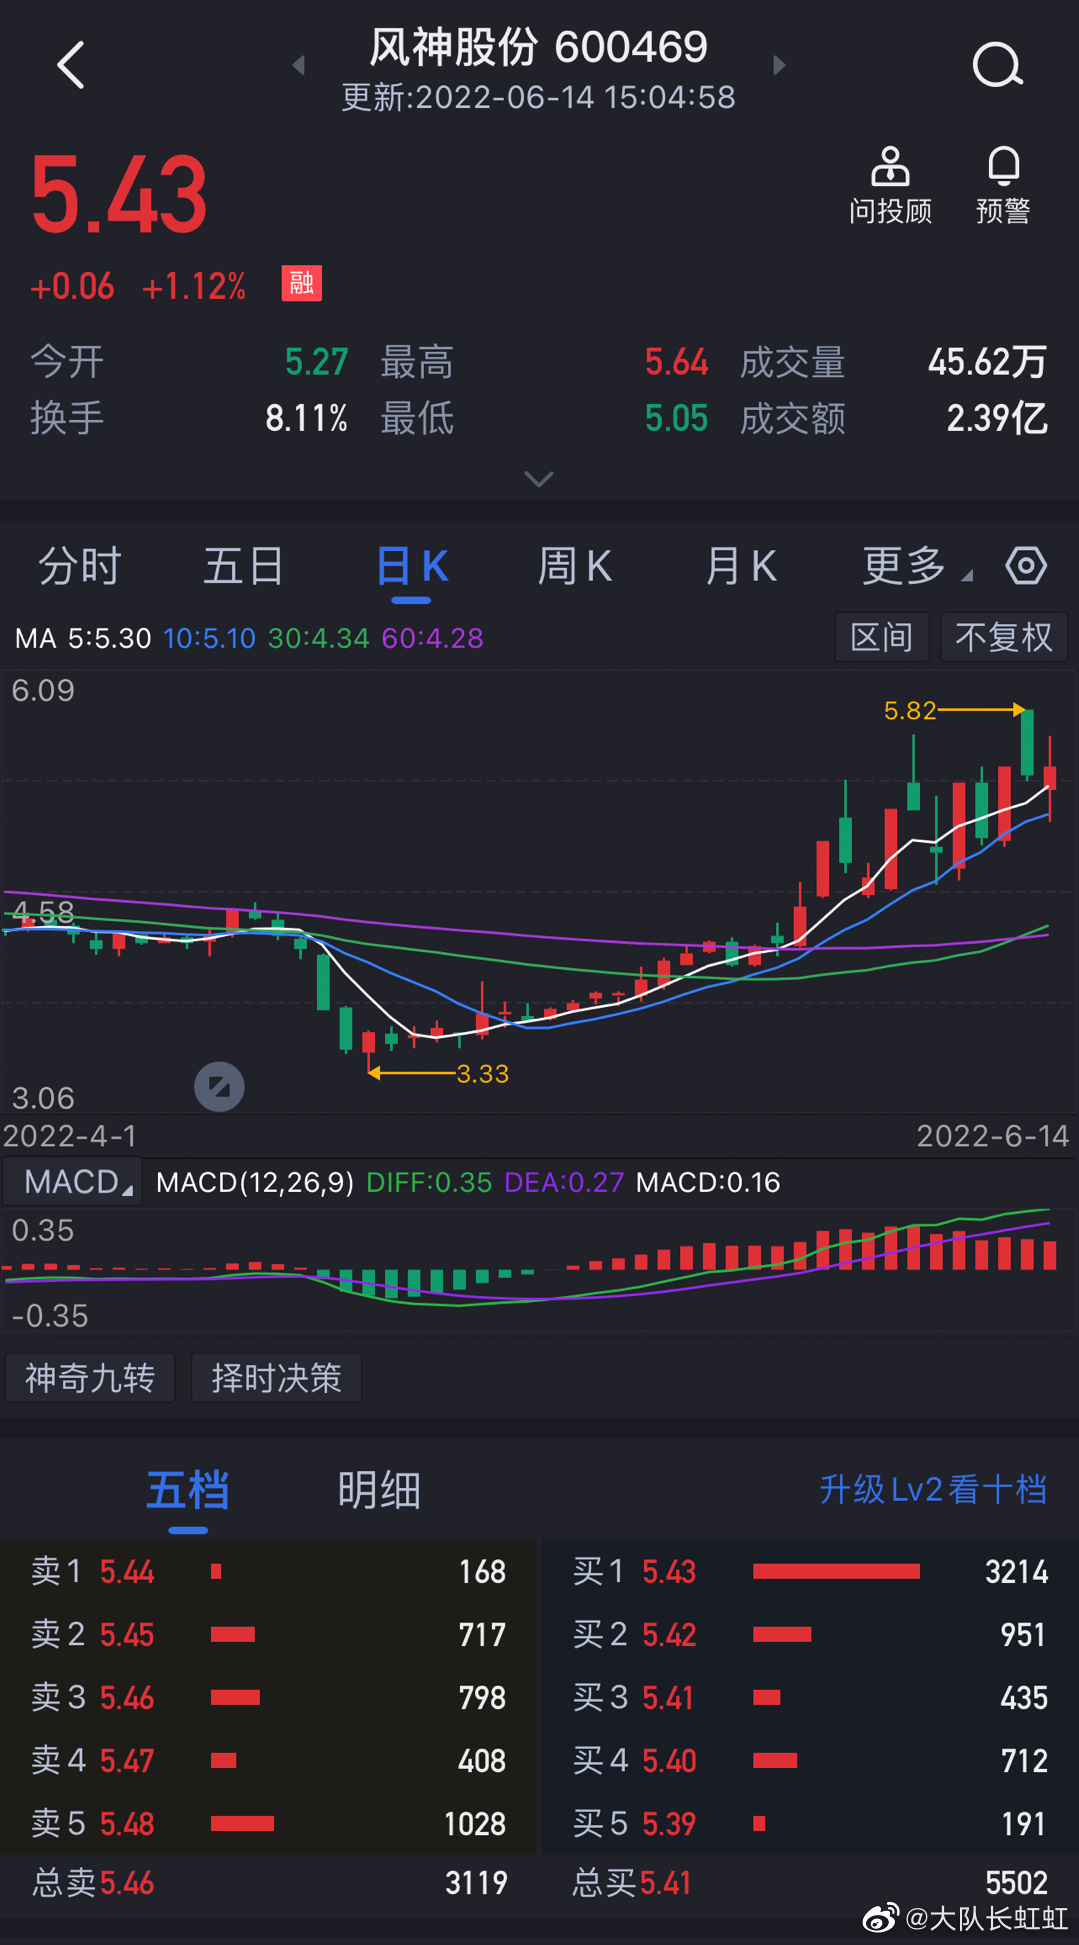Switch to the 分时 tab

79,566
